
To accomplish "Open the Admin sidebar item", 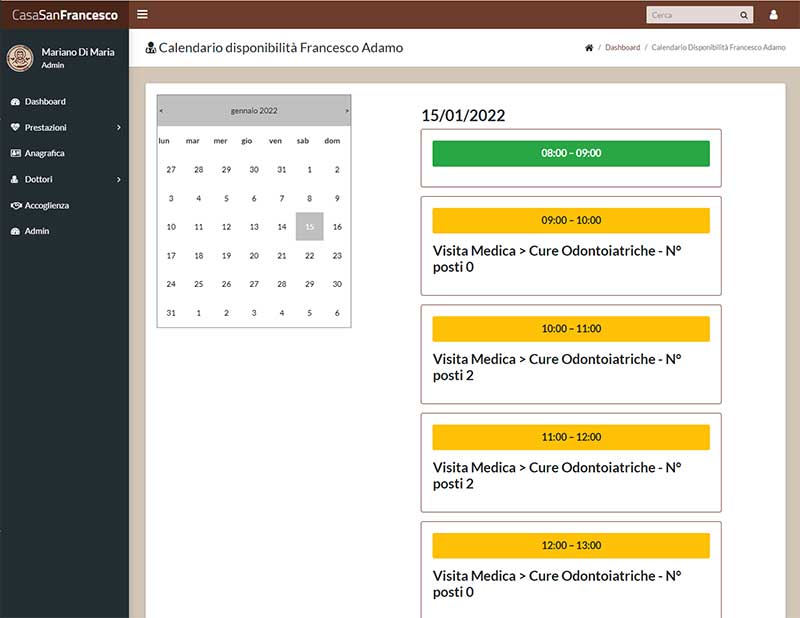I will tap(64, 231).
